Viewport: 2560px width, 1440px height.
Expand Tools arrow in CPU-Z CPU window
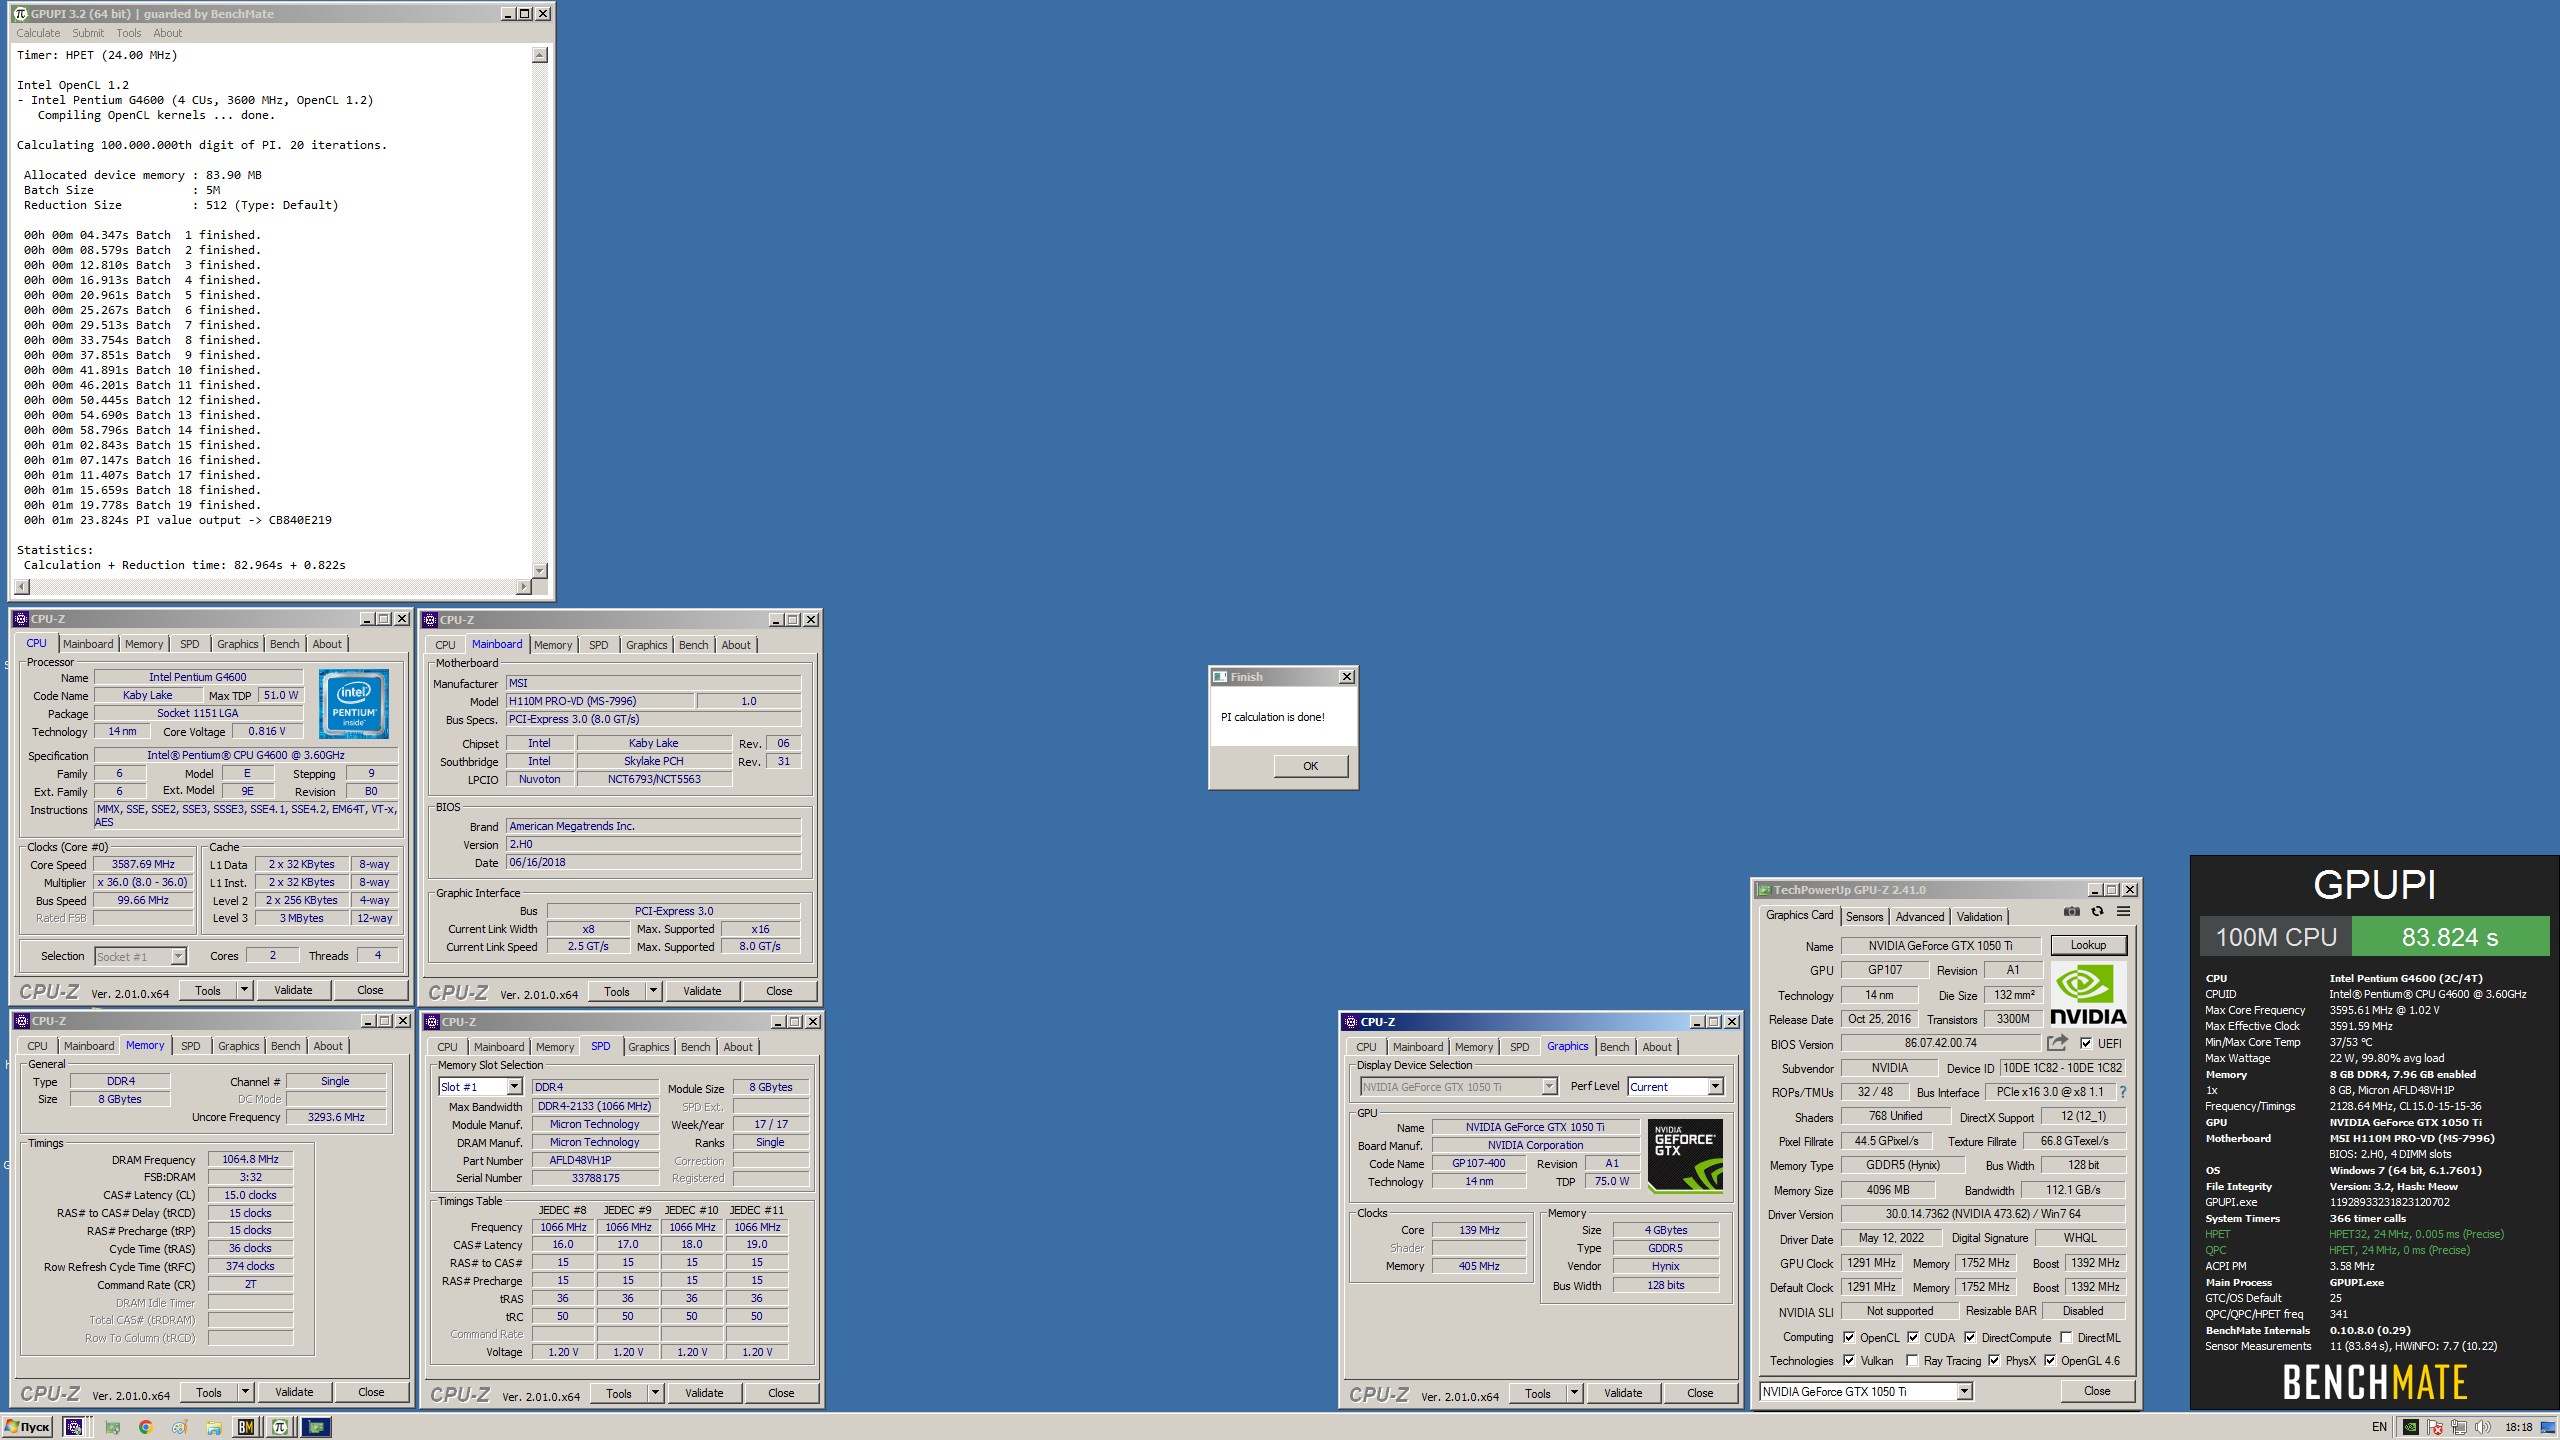point(244,990)
